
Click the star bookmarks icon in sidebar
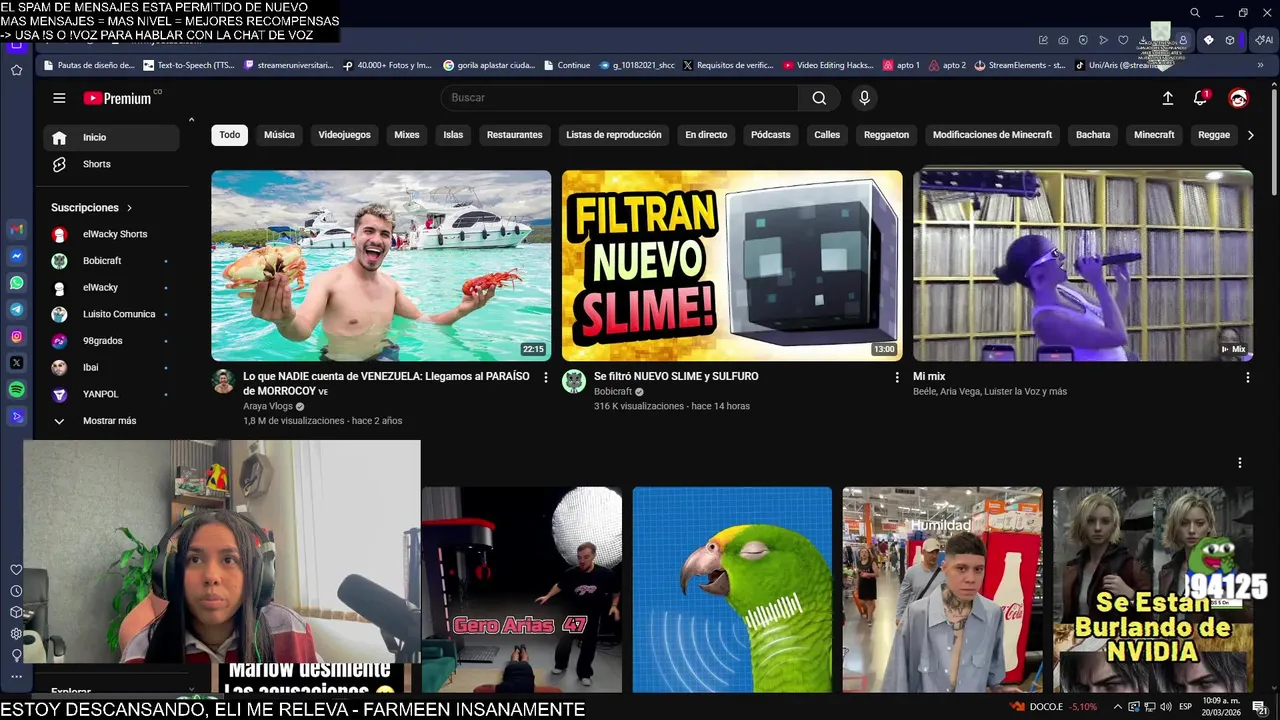16,70
